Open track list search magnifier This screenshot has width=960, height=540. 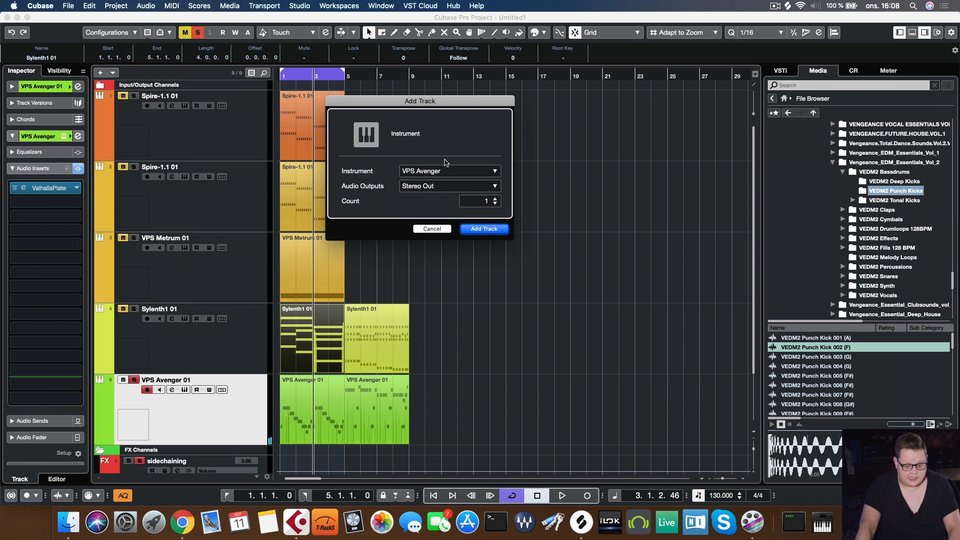coord(264,73)
